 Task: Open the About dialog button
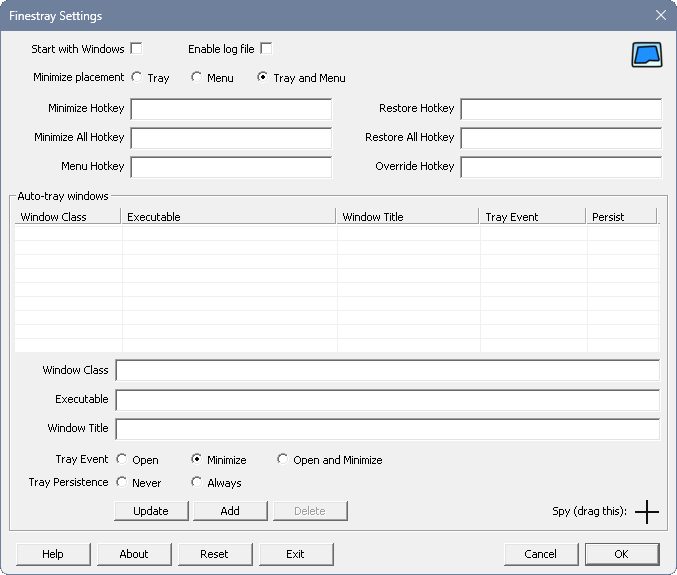(134, 554)
